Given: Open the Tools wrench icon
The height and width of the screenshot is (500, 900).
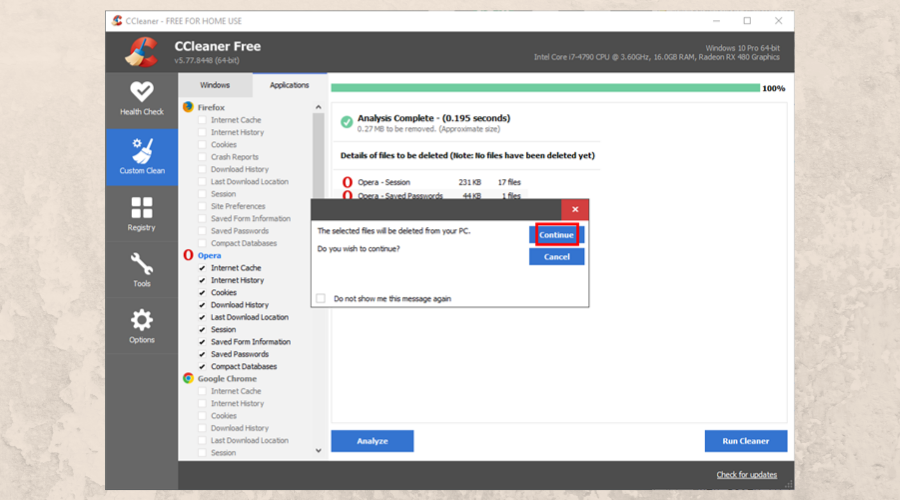Looking at the screenshot, I should coord(142,264).
